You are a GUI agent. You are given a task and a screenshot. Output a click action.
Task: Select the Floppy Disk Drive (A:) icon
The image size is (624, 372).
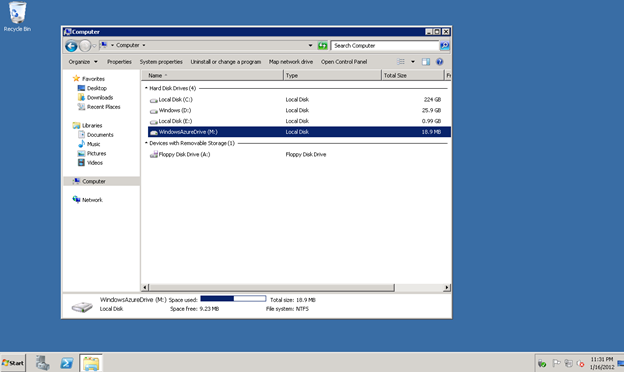(x=154, y=154)
